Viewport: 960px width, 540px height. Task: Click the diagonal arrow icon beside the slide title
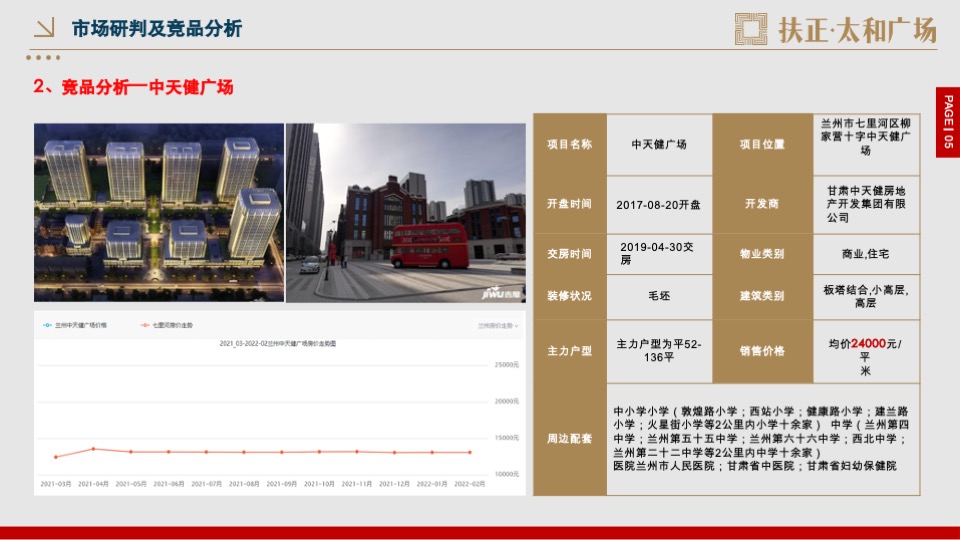point(44,28)
